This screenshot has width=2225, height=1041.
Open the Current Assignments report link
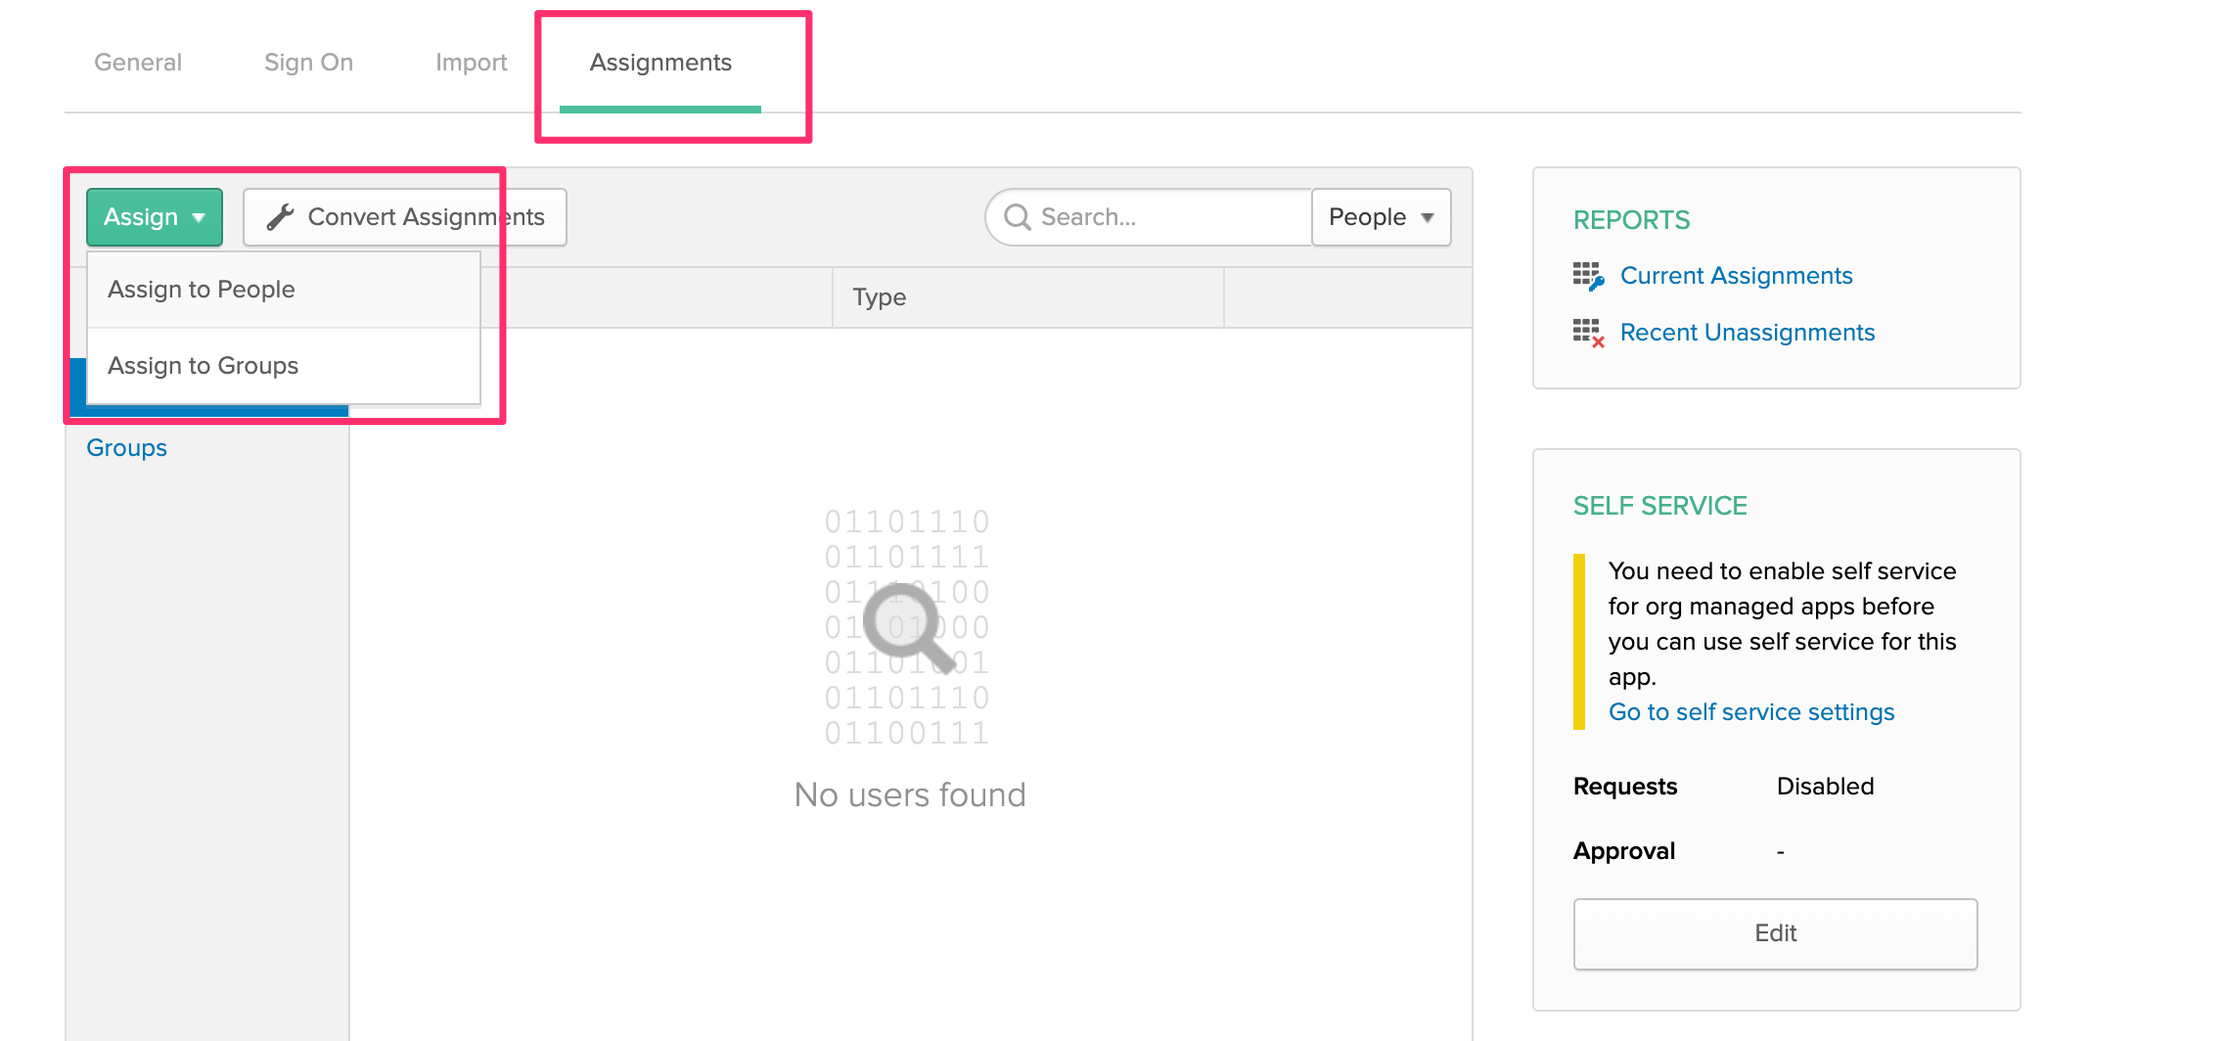click(1736, 276)
